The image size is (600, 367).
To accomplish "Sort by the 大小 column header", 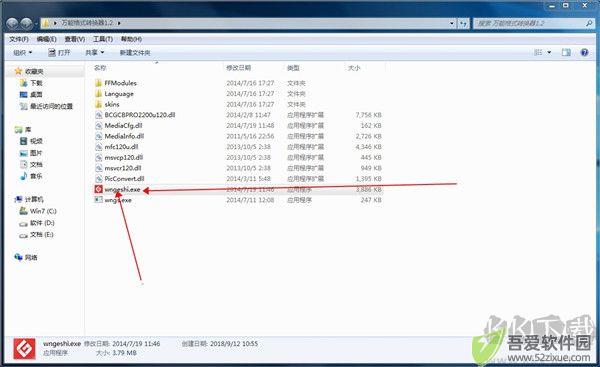I will [354, 68].
